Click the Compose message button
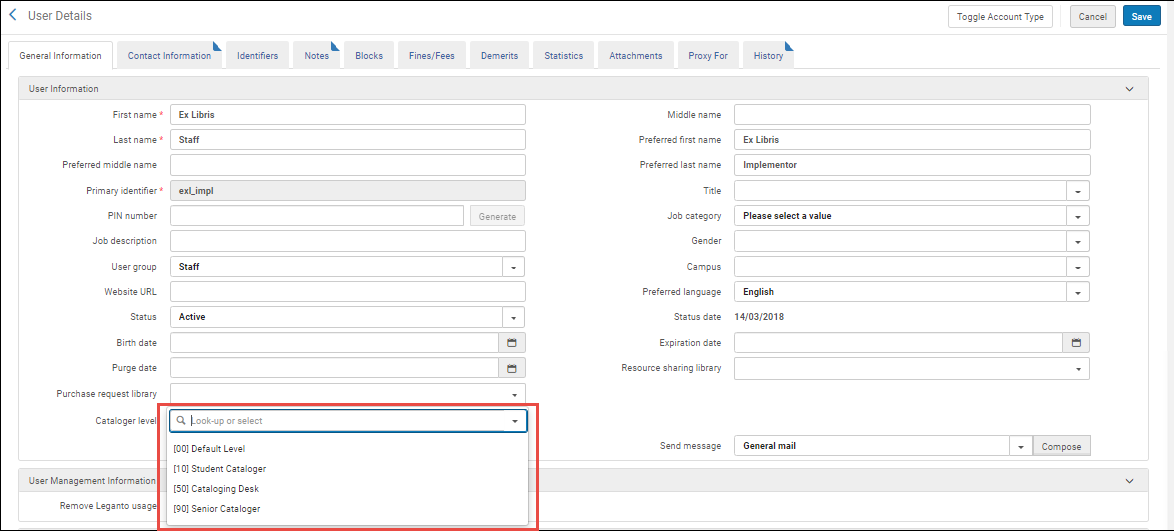Screen dimensions: 1174x531 [1062, 446]
